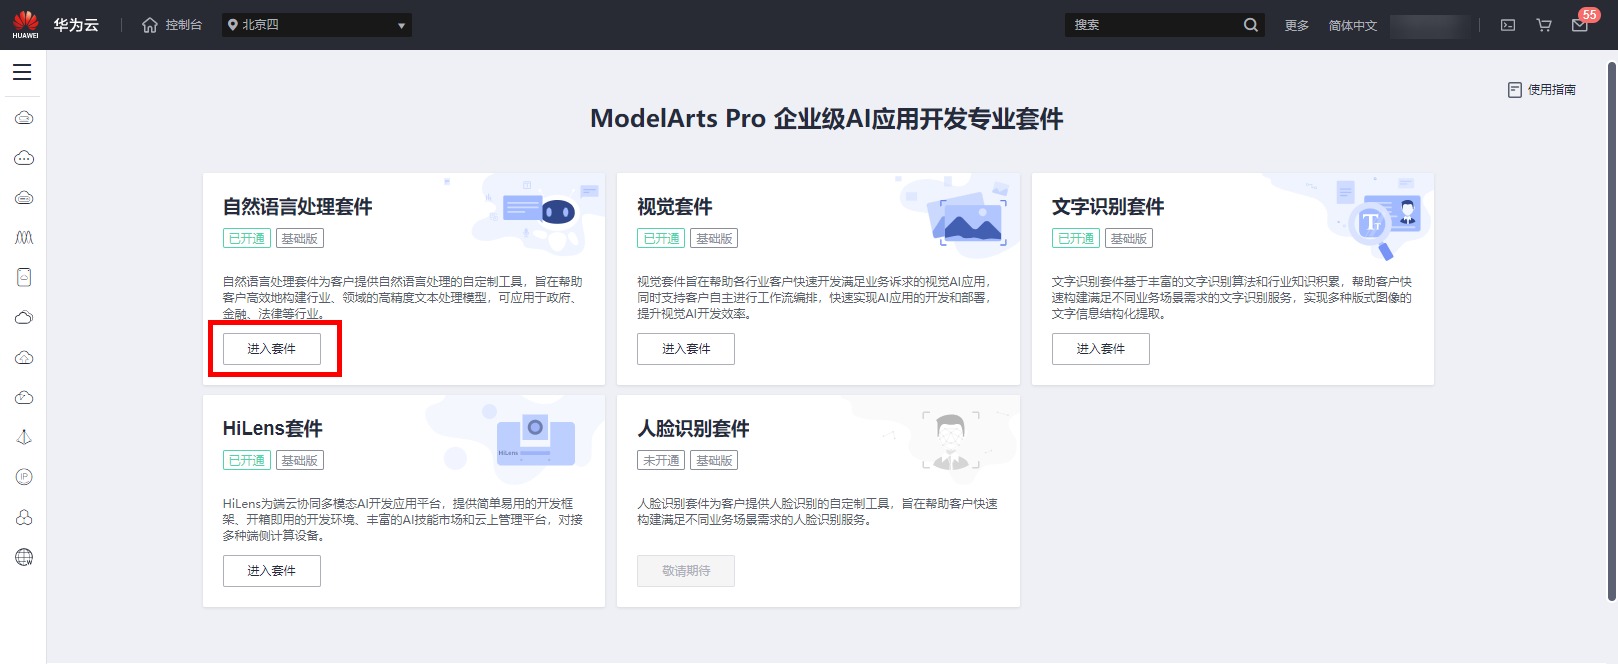Click the globe icon in the sidebar
The width and height of the screenshot is (1618, 664).
coord(24,557)
